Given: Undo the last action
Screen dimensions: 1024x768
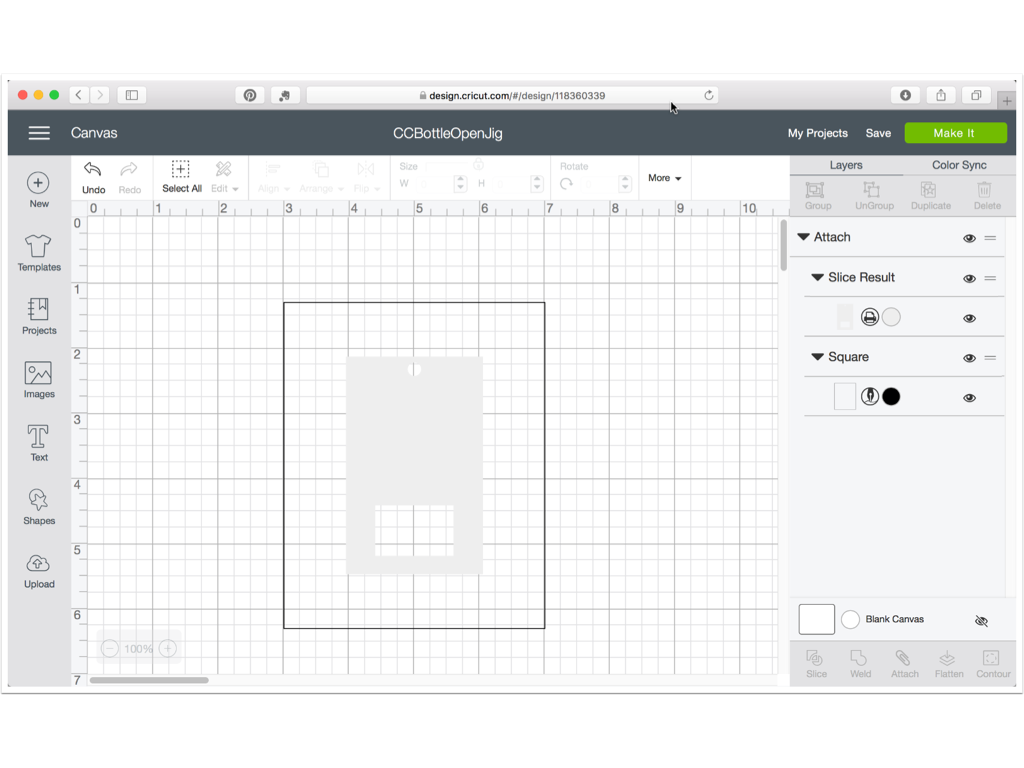Looking at the screenshot, I should pyautogui.click(x=93, y=178).
